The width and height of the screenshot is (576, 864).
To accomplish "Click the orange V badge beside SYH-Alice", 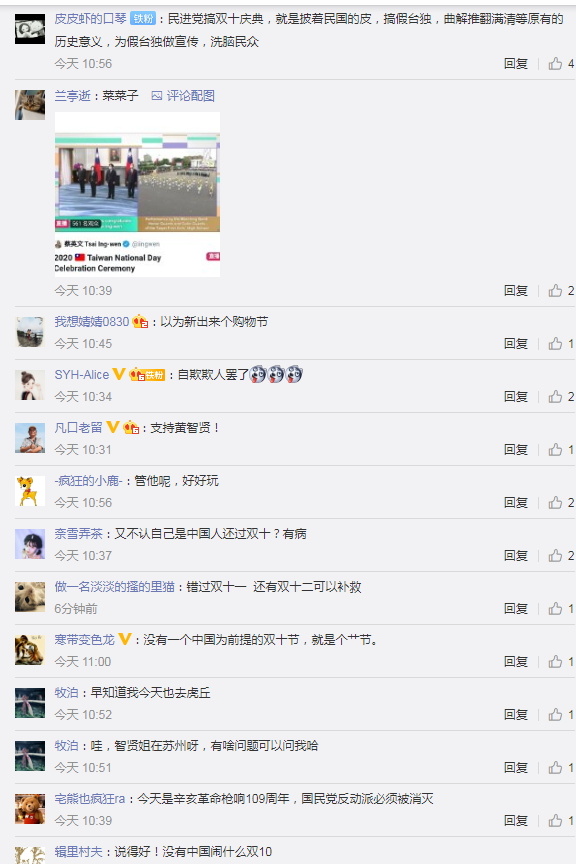I will coord(119,374).
